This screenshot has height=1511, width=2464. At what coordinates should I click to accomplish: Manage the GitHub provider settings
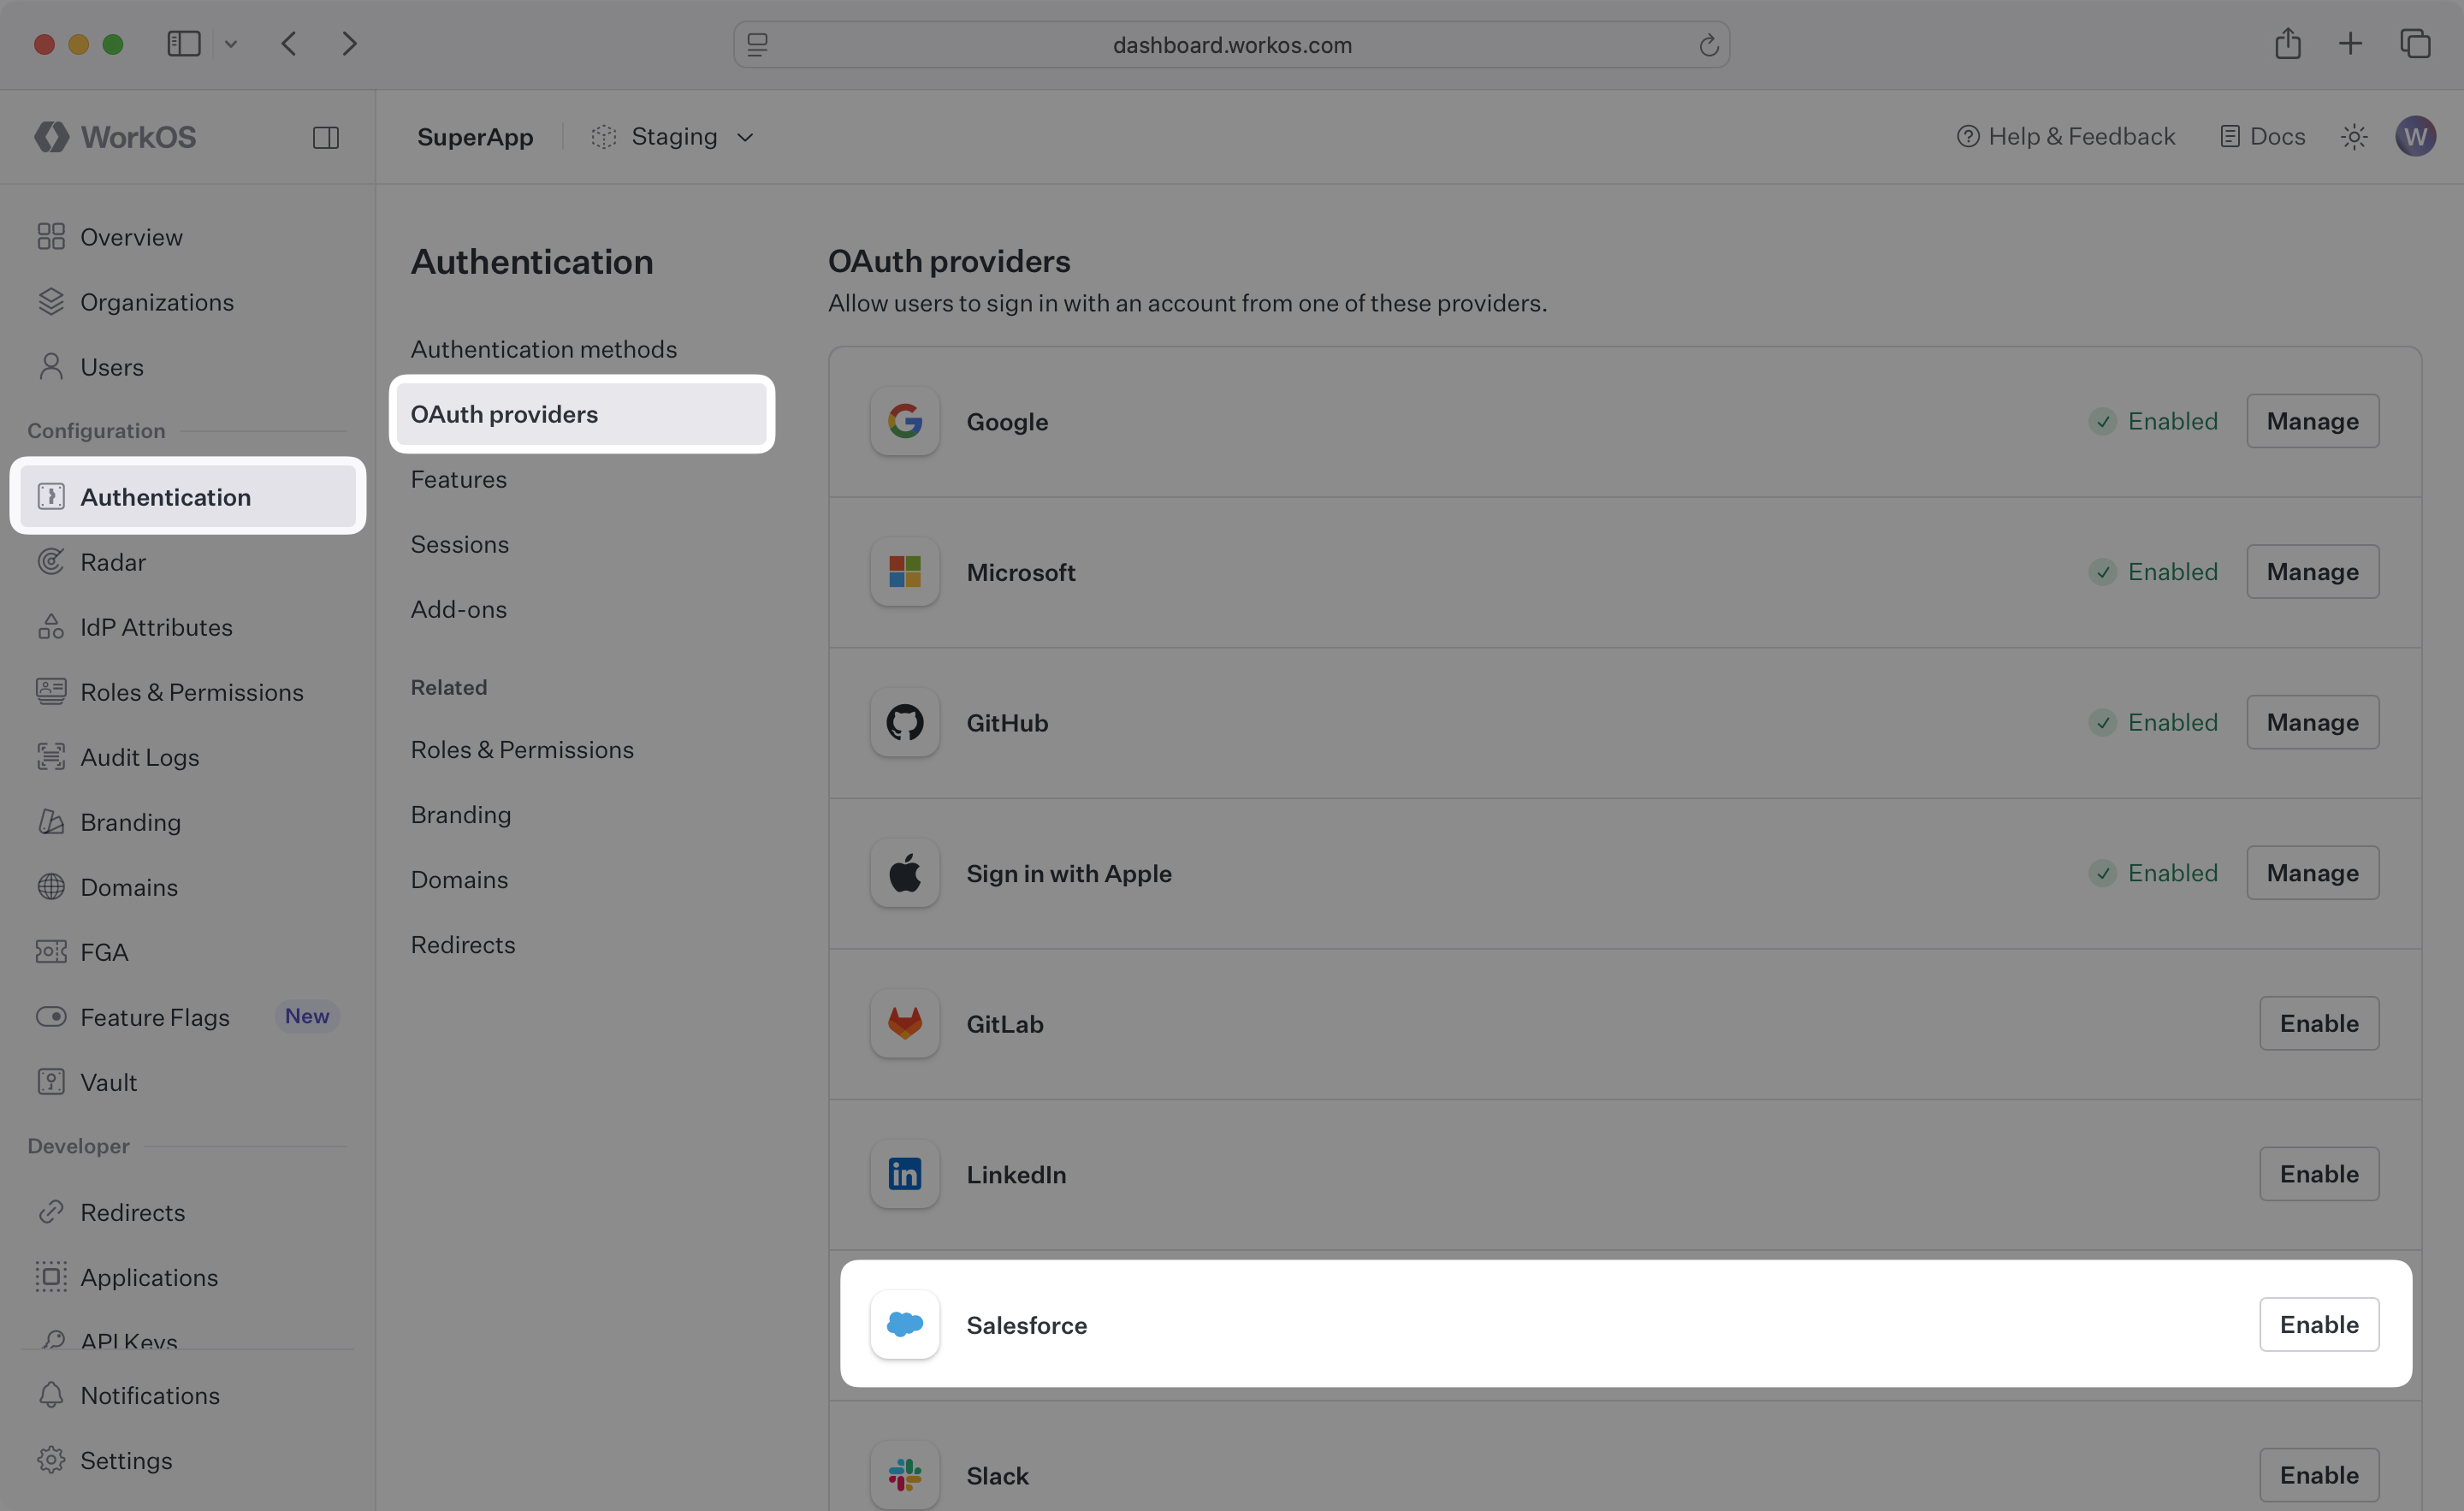[x=2312, y=722]
